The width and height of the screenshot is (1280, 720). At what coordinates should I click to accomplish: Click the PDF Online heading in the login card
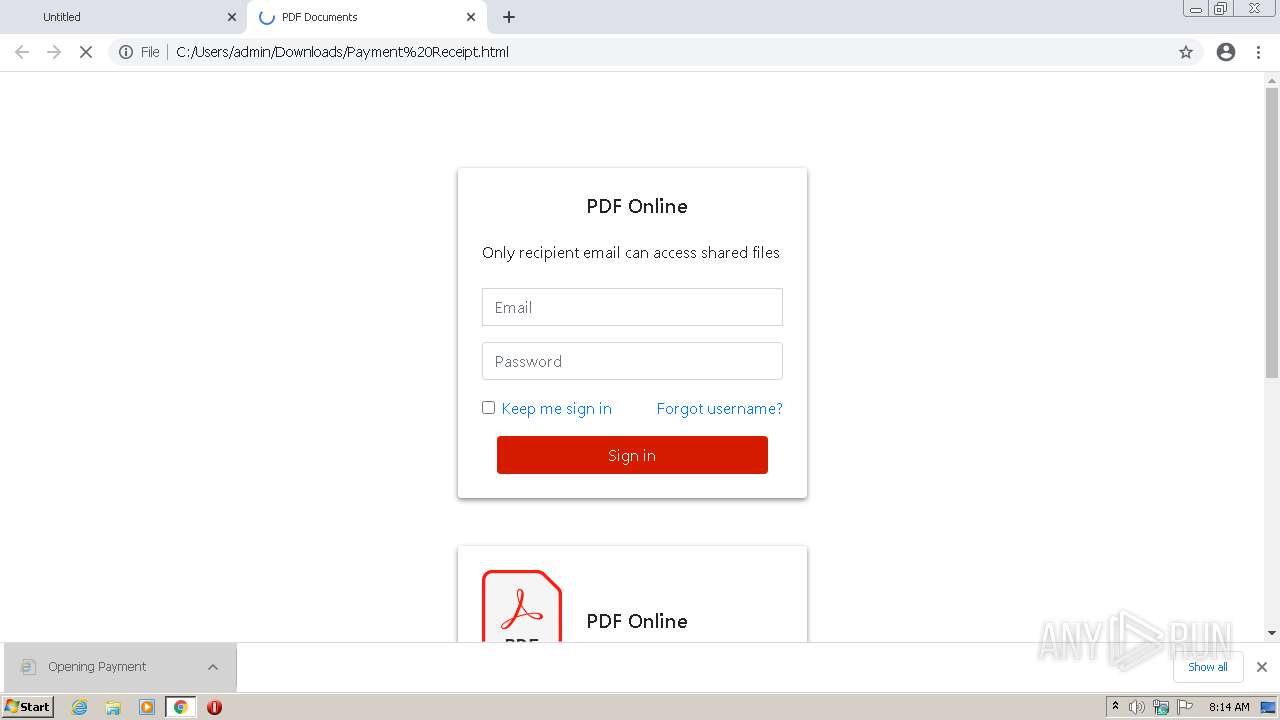pos(637,206)
